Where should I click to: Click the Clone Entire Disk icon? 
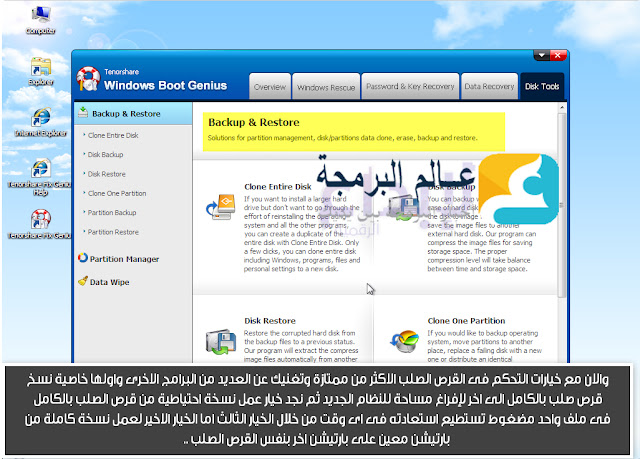[221, 207]
